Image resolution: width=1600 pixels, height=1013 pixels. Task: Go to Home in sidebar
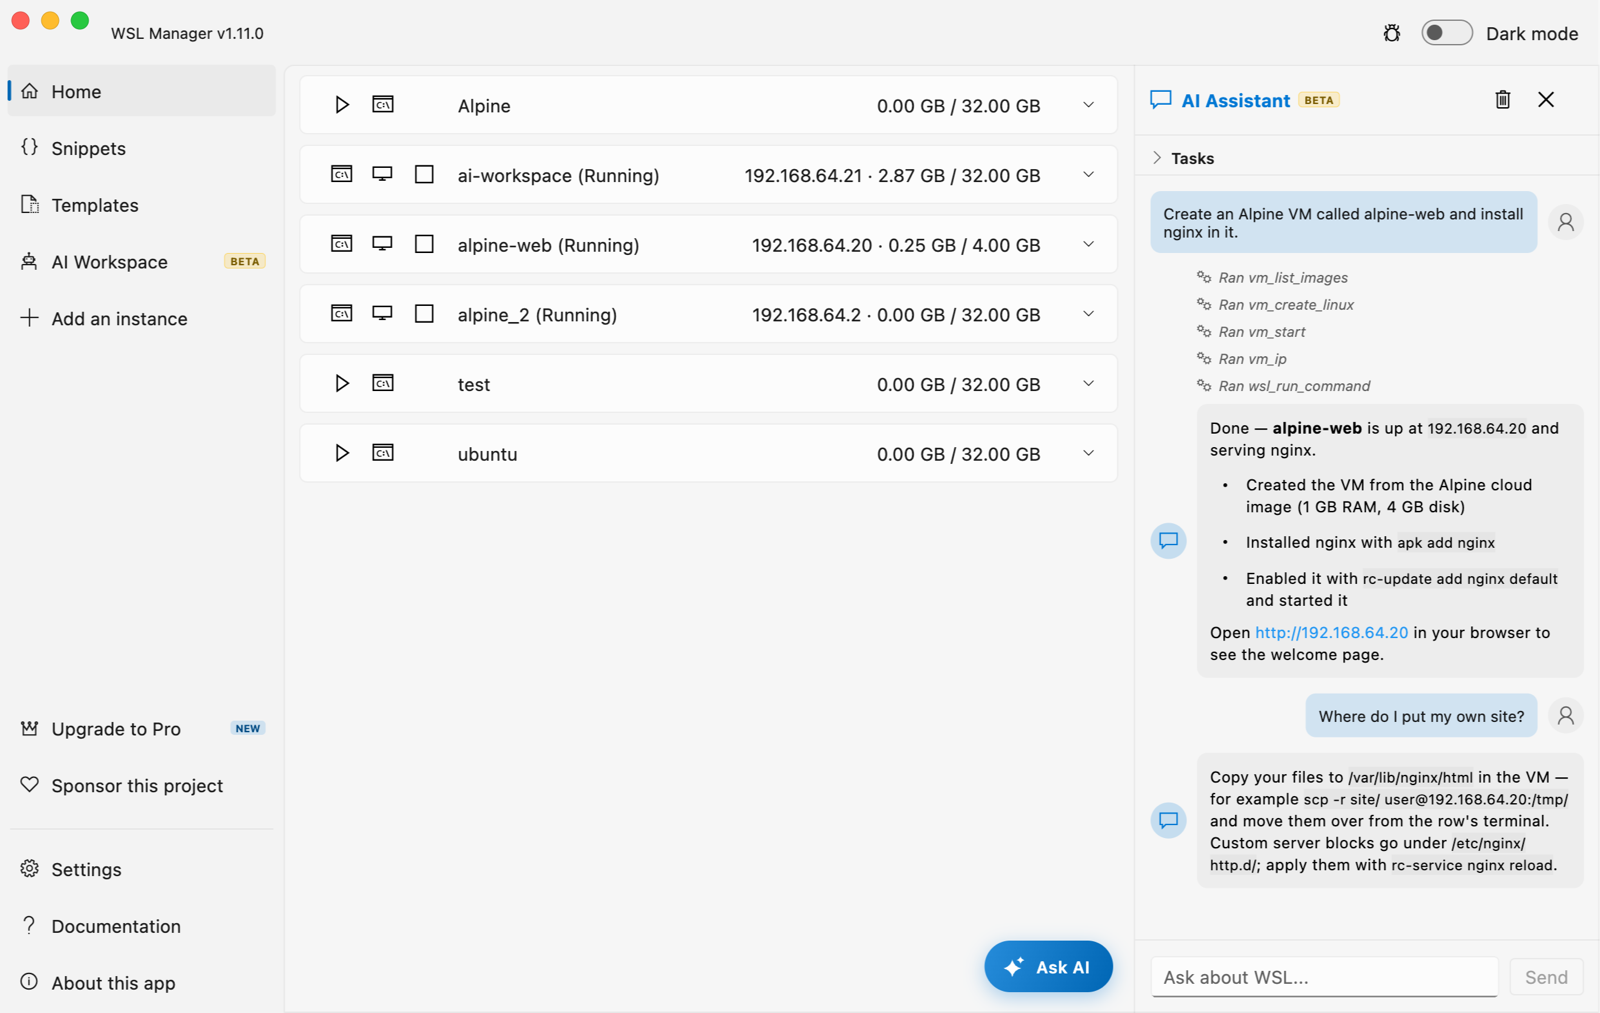click(142, 91)
